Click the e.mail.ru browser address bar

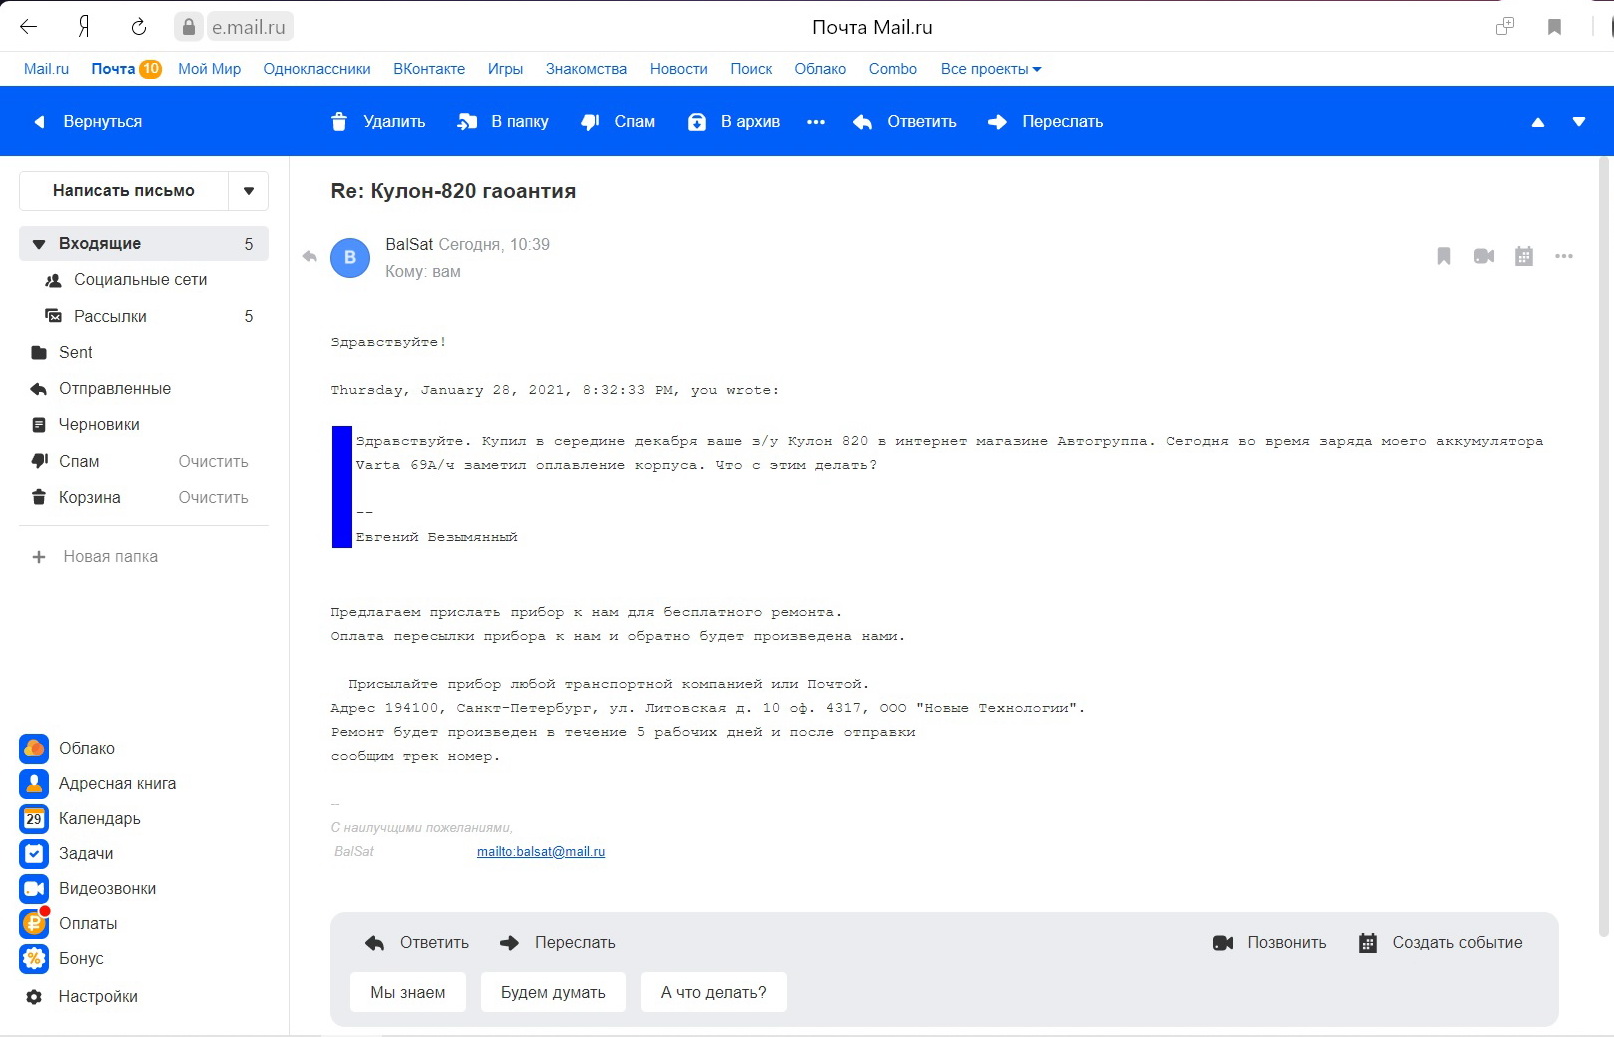(248, 27)
